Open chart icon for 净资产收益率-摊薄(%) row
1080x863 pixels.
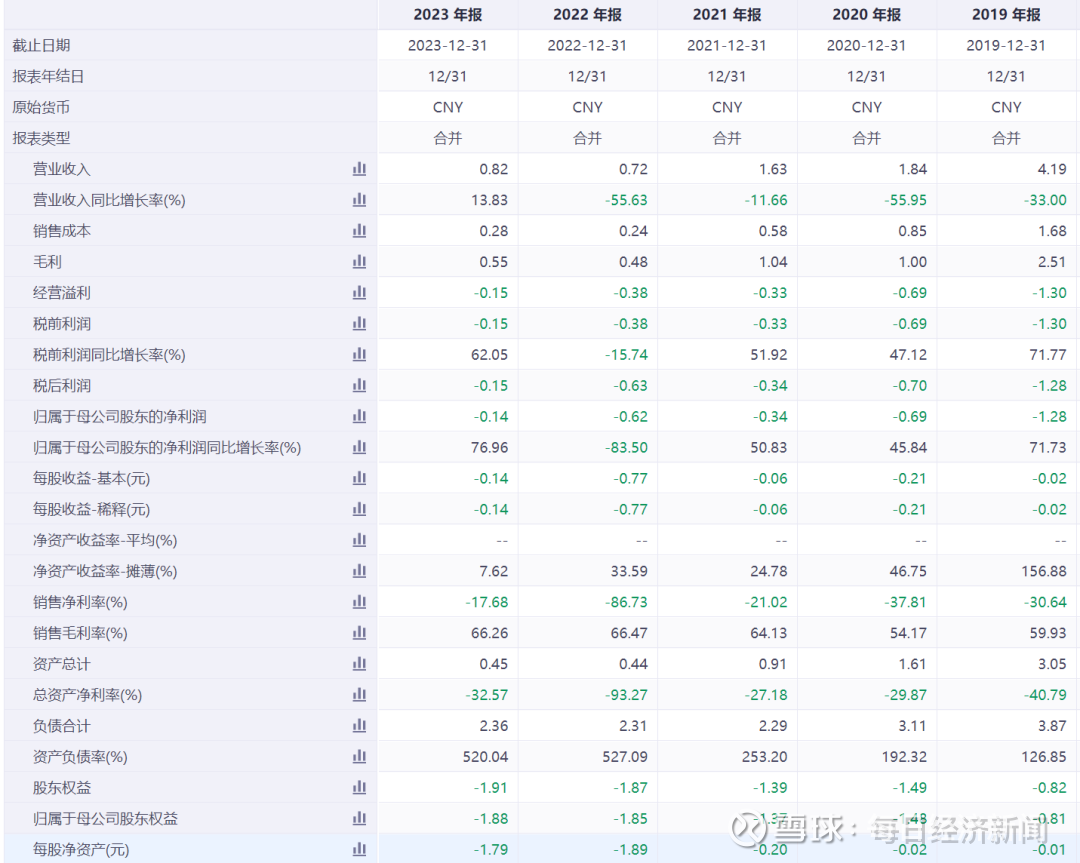(x=360, y=571)
